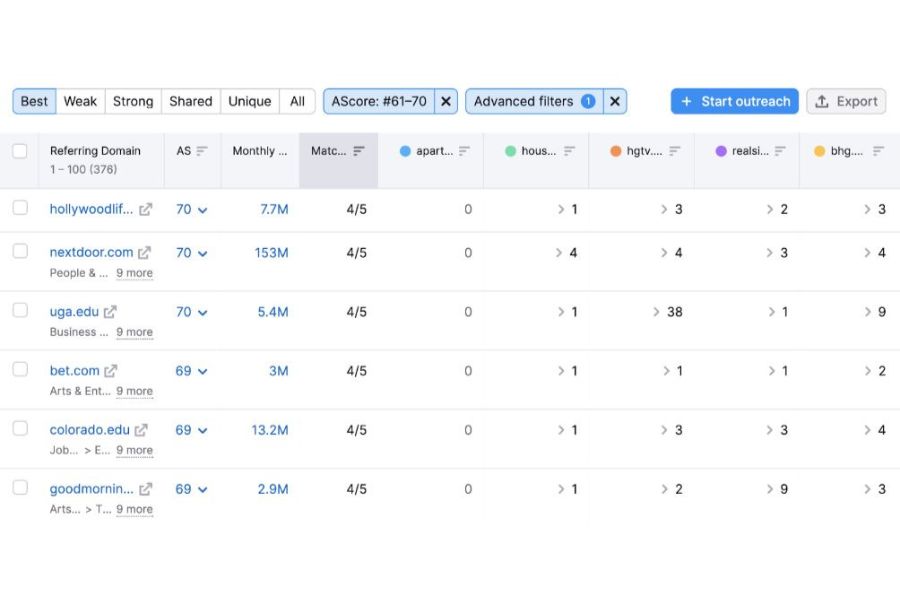The image size is (900, 600).
Task: Sort the hous... column
Action: pos(569,151)
